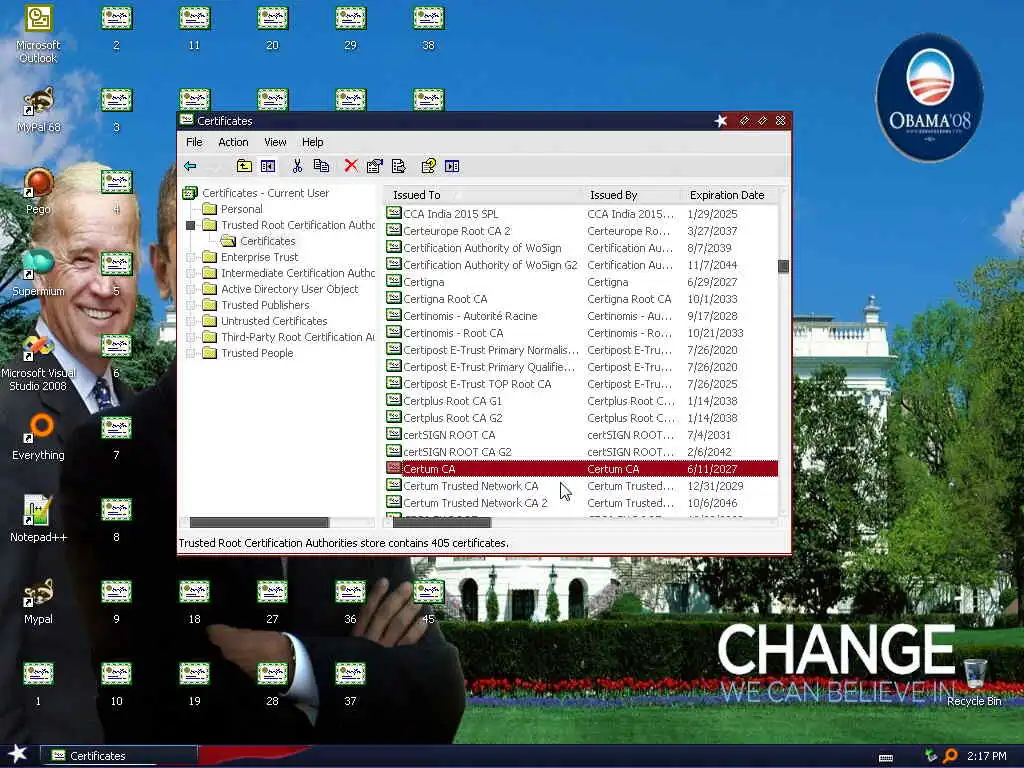Image resolution: width=1024 pixels, height=768 pixels.
Task: Toggle the Show/Hide Console Tree toolbar icon
Action: (x=268, y=166)
